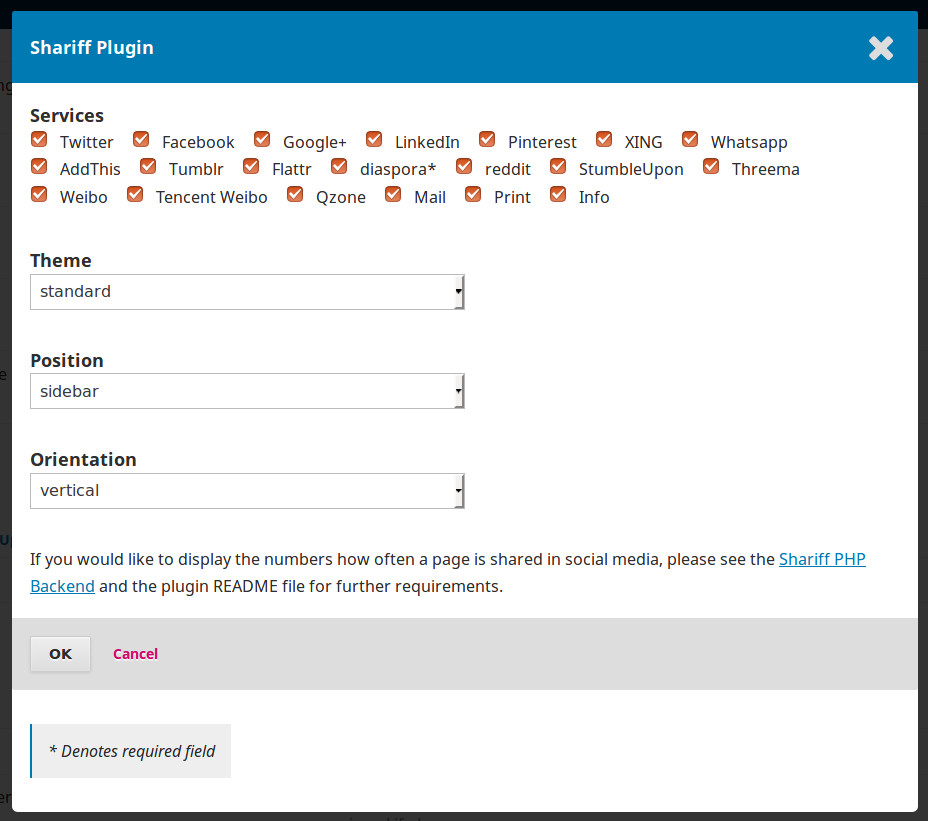Viewport: 928px width, 821px height.
Task: Click the Services heading
Action: 67,115
